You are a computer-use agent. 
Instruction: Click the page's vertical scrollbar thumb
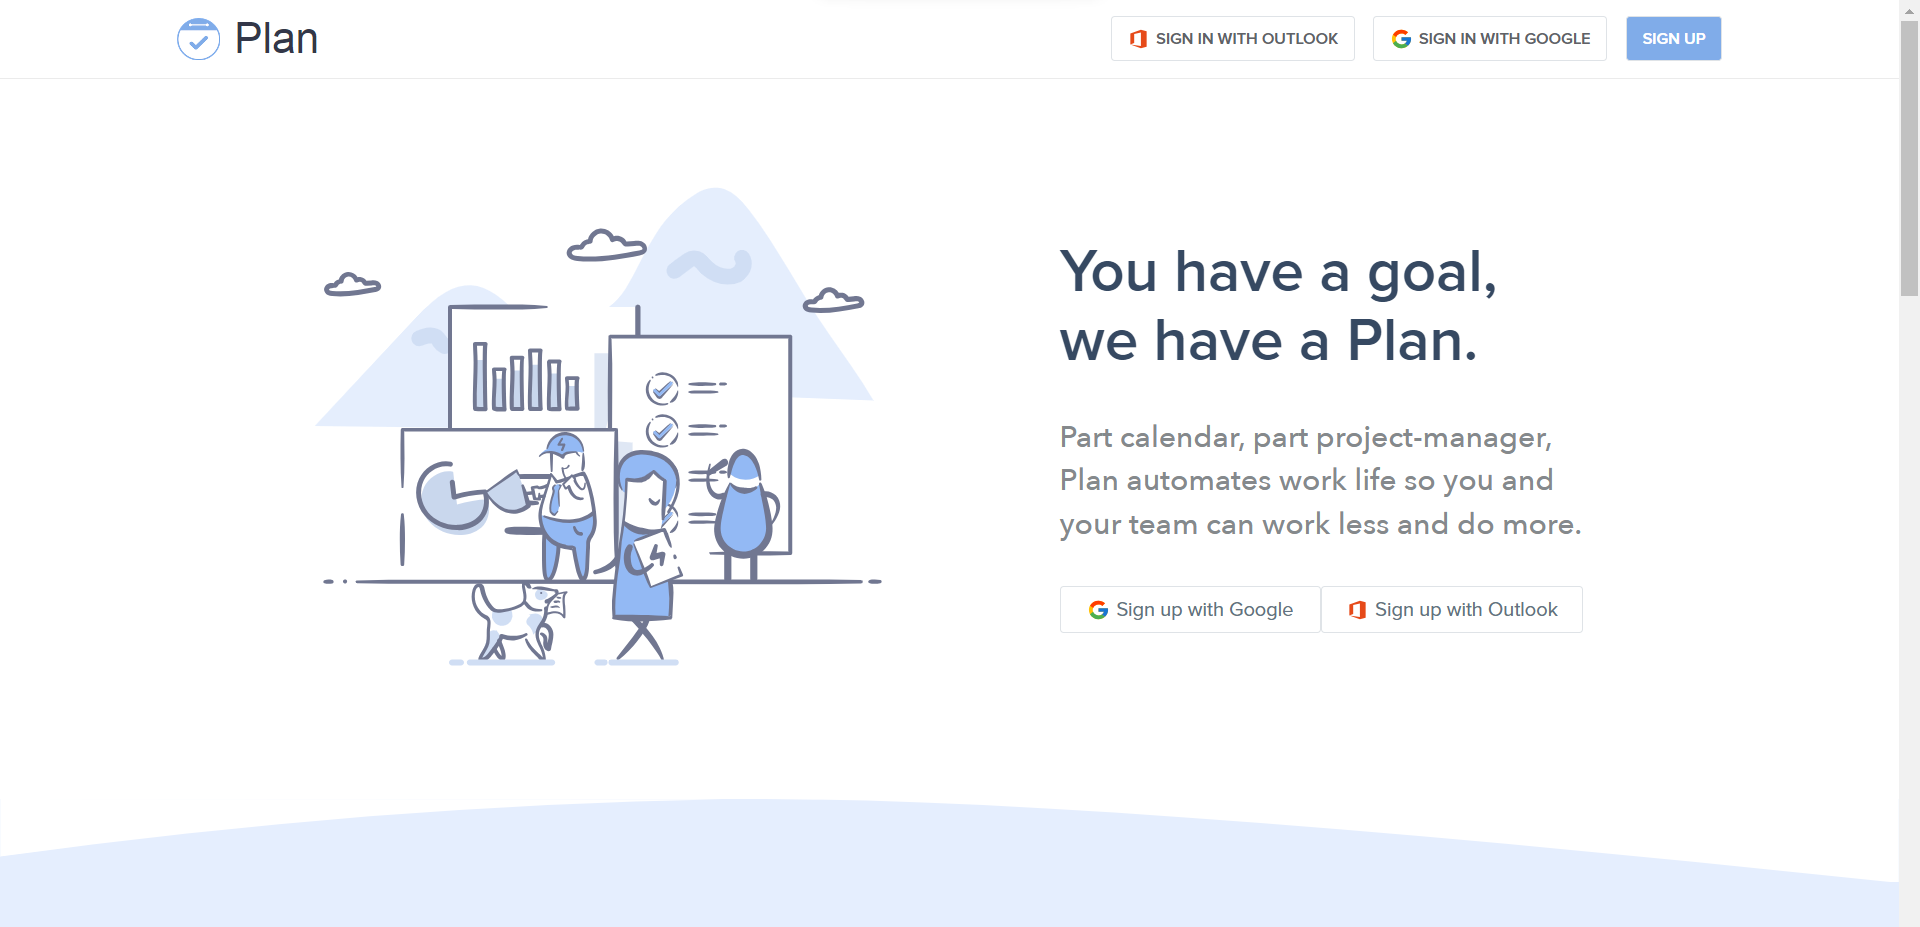click(x=1909, y=160)
